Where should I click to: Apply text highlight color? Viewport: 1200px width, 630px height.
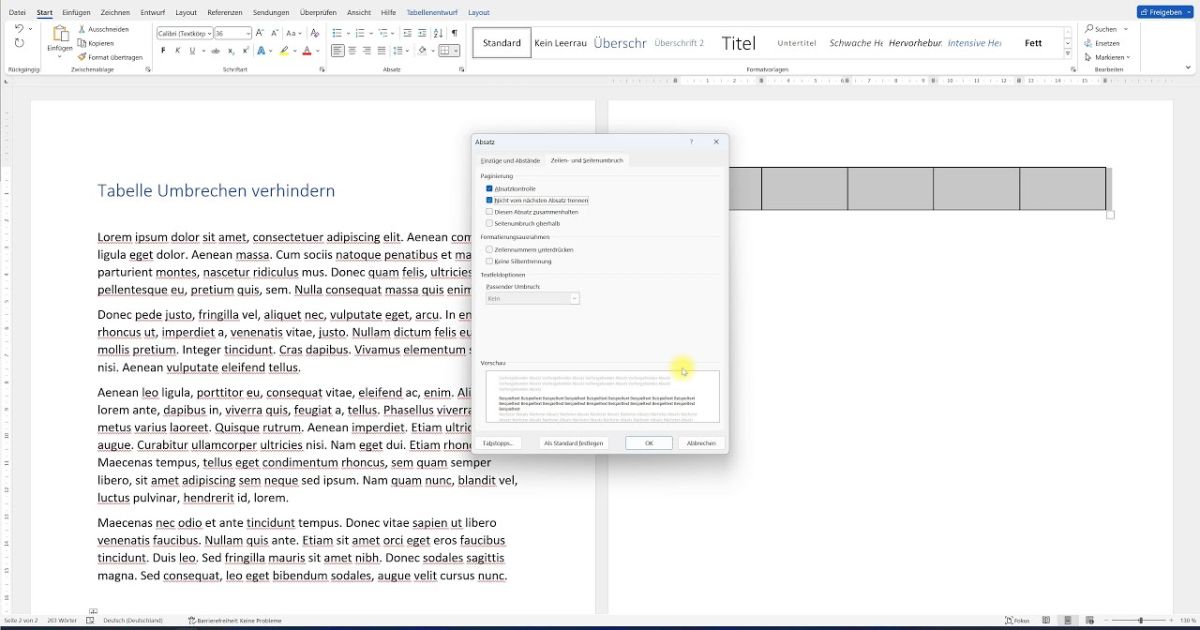(286, 50)
